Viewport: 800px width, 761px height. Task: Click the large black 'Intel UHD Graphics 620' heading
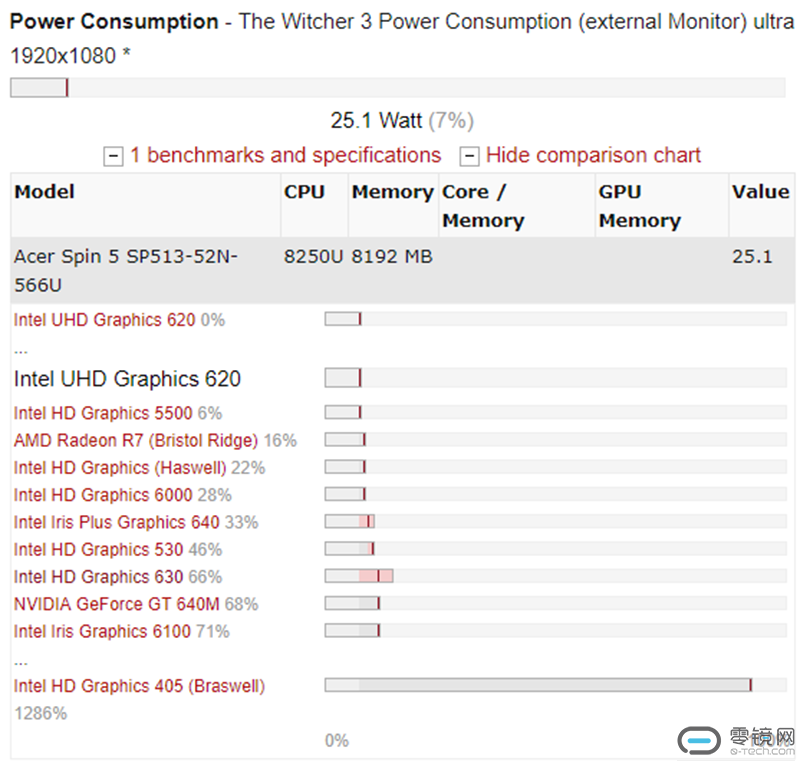pos(127,379)
